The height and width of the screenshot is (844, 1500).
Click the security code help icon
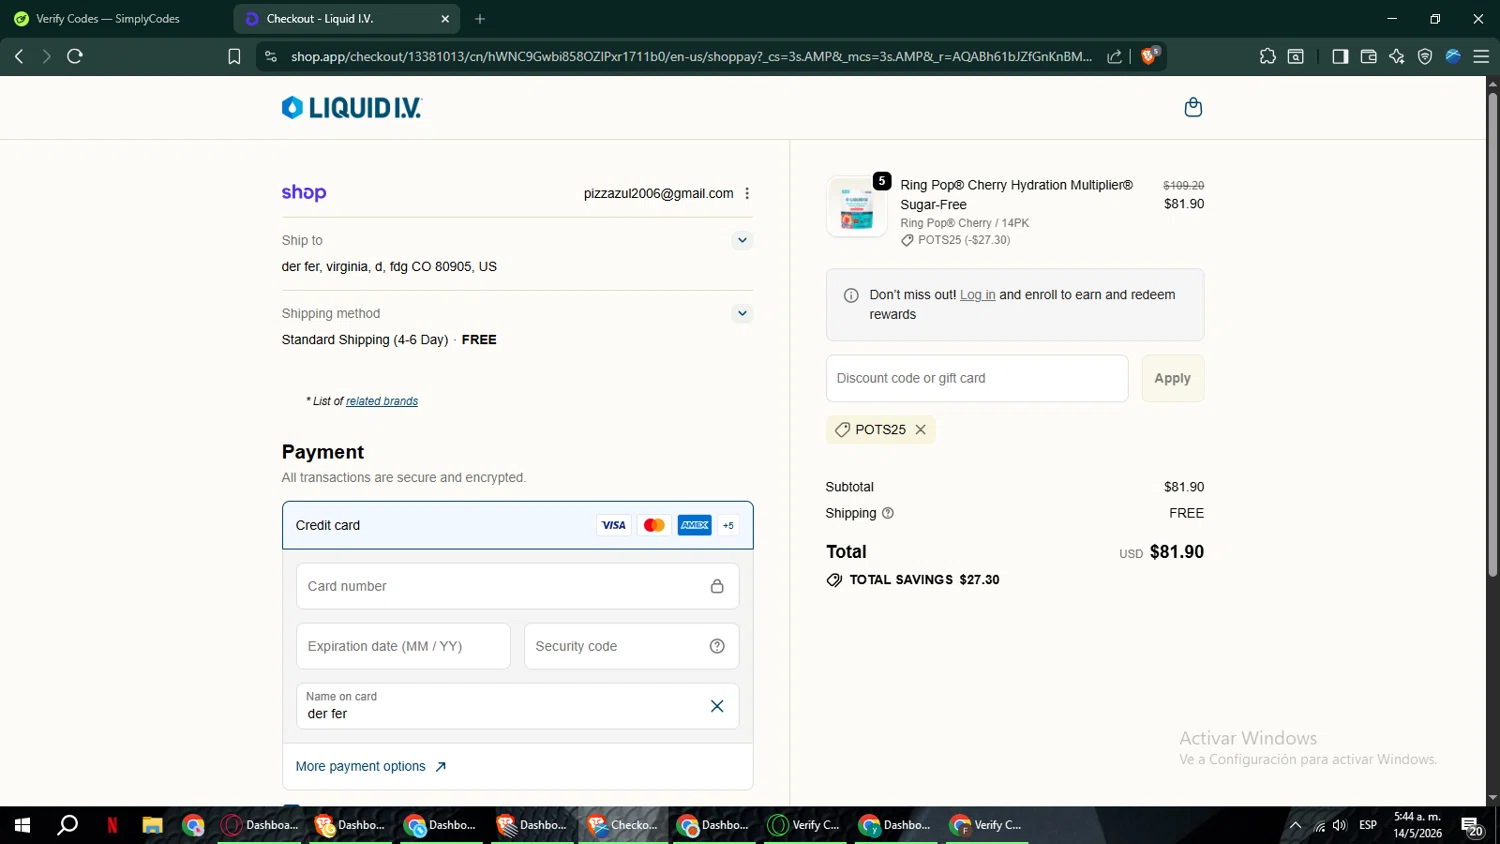(717, 646)
